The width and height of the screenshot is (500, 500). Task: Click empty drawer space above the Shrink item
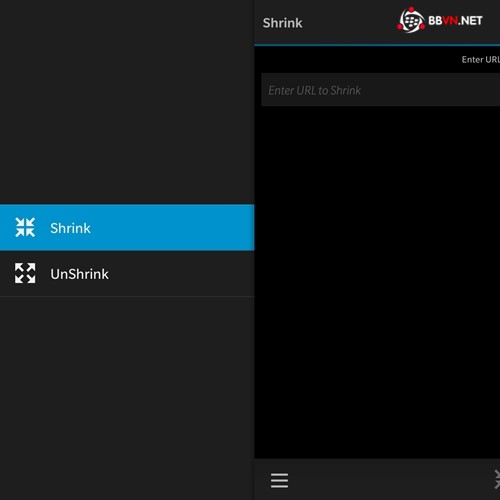click(x=127, y=102)
